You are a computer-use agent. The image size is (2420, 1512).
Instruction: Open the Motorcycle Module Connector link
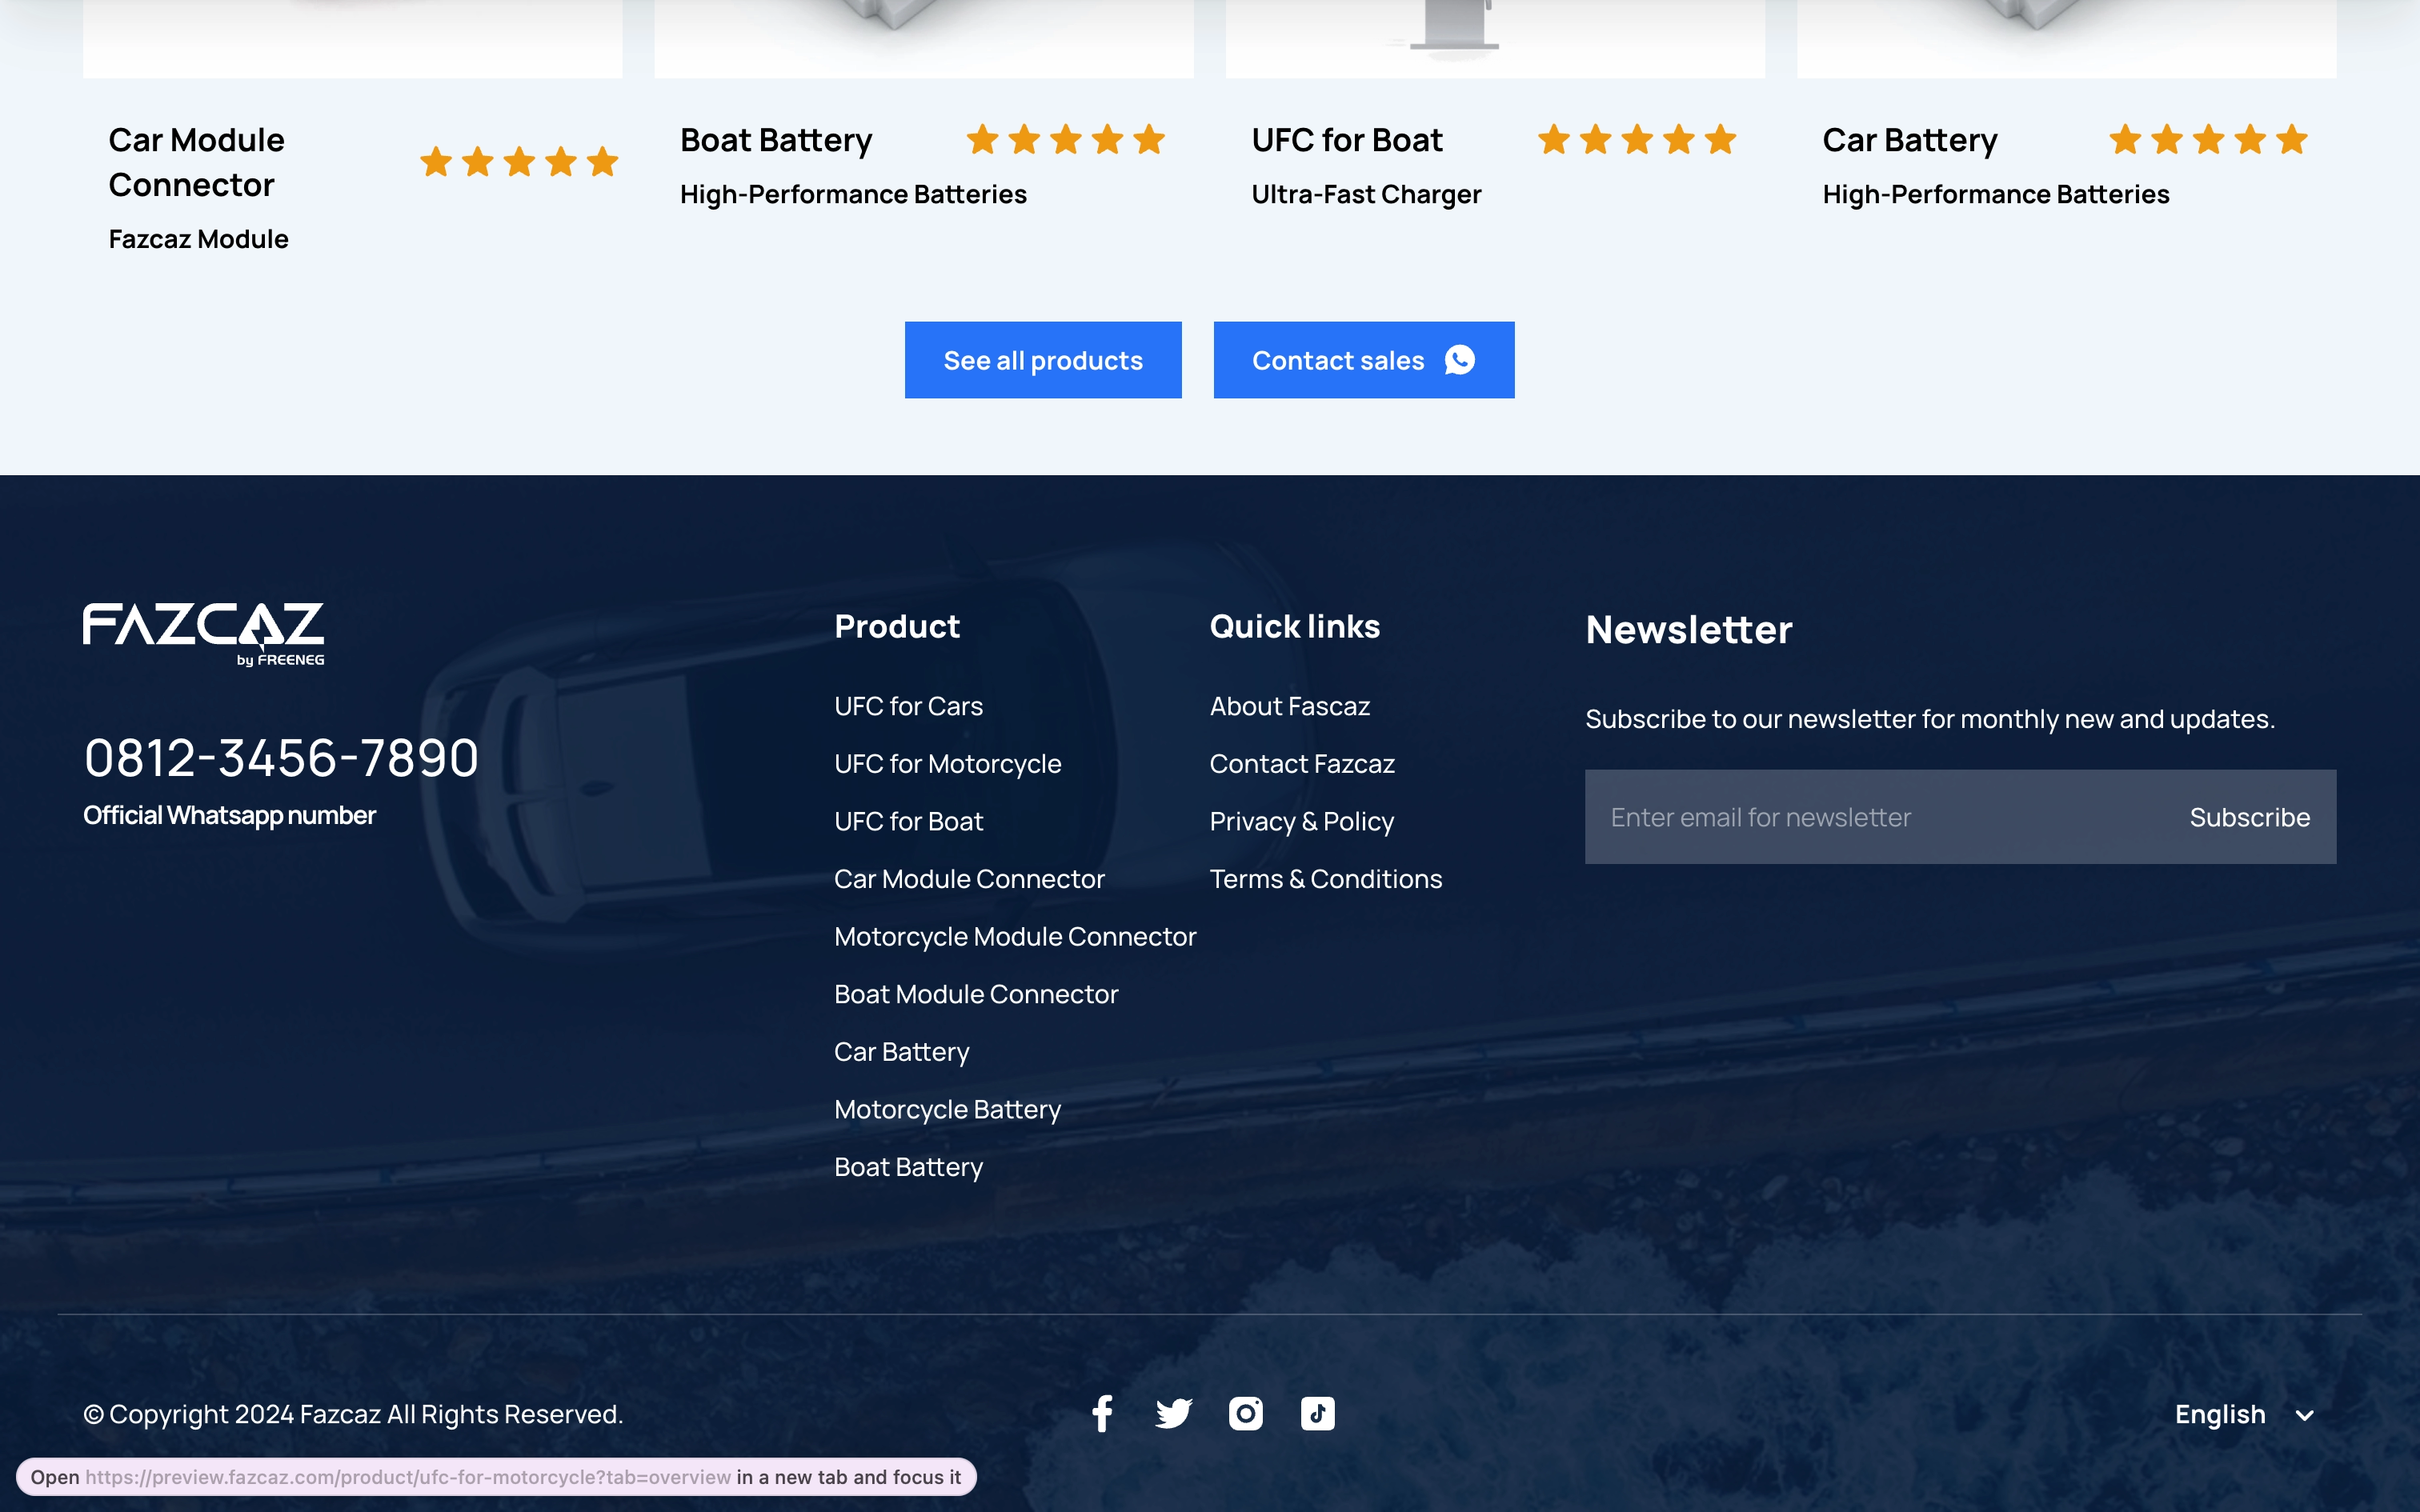pyautogui.click(x=1015, y=937)
